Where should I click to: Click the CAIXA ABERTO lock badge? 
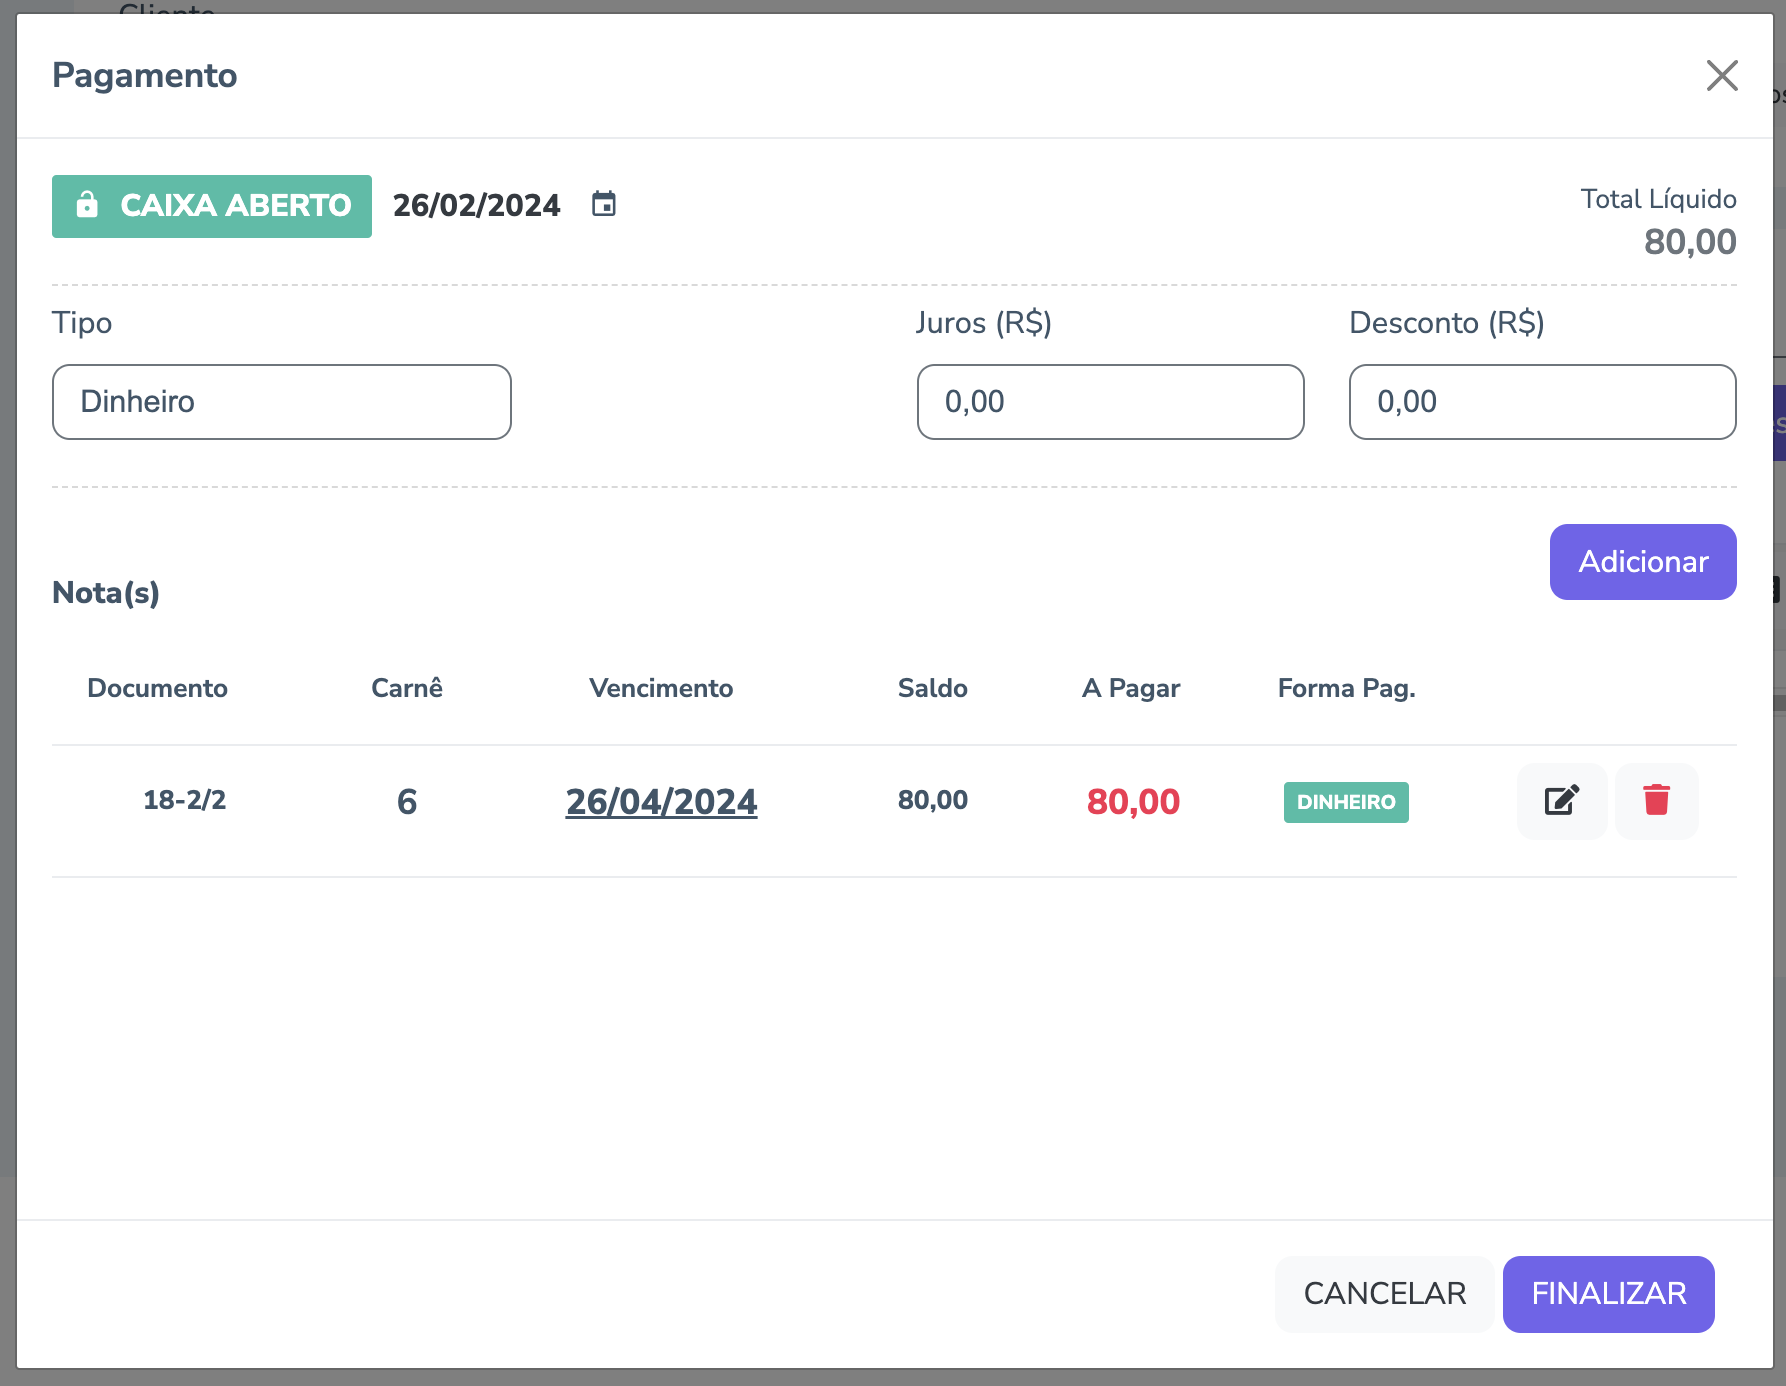pyautogui.click(x=212, y=206)
